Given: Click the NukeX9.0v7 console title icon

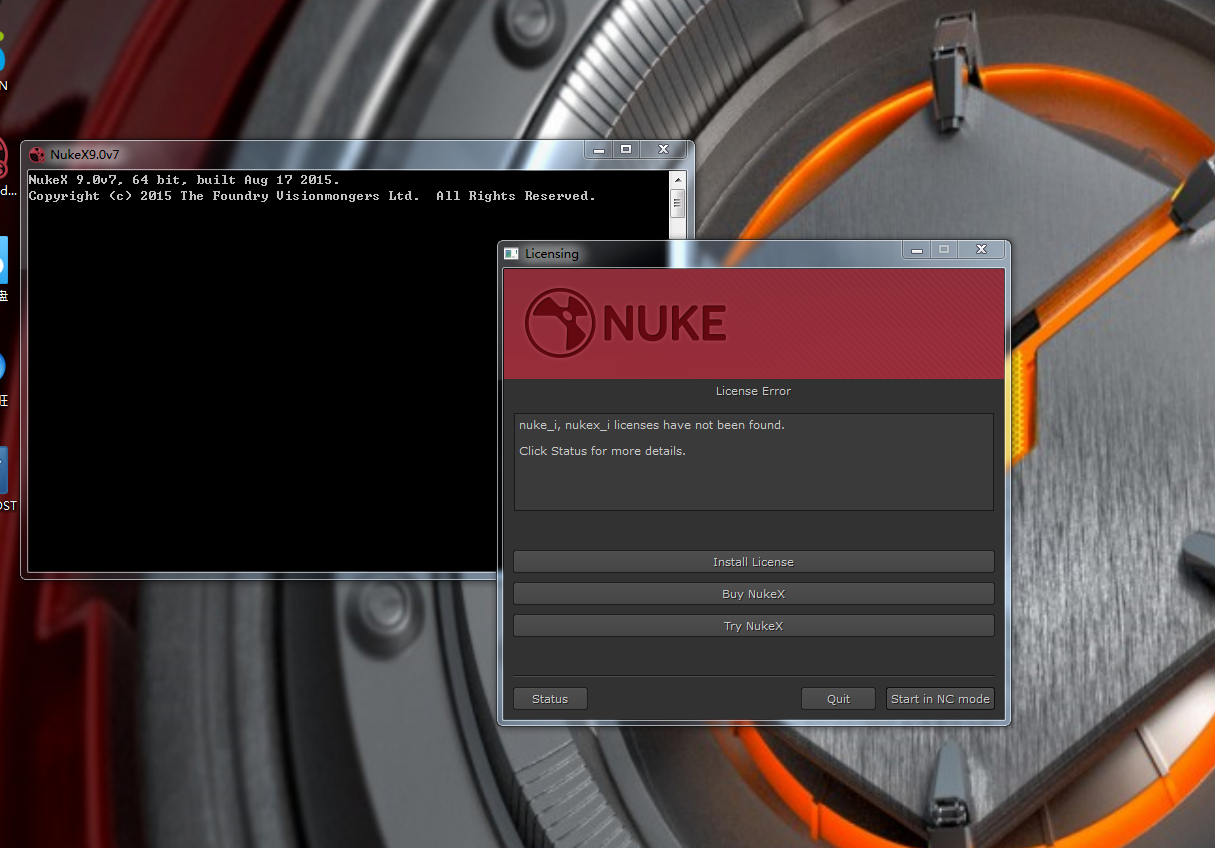Looking at the screenshot, I should tap(37, 155).
